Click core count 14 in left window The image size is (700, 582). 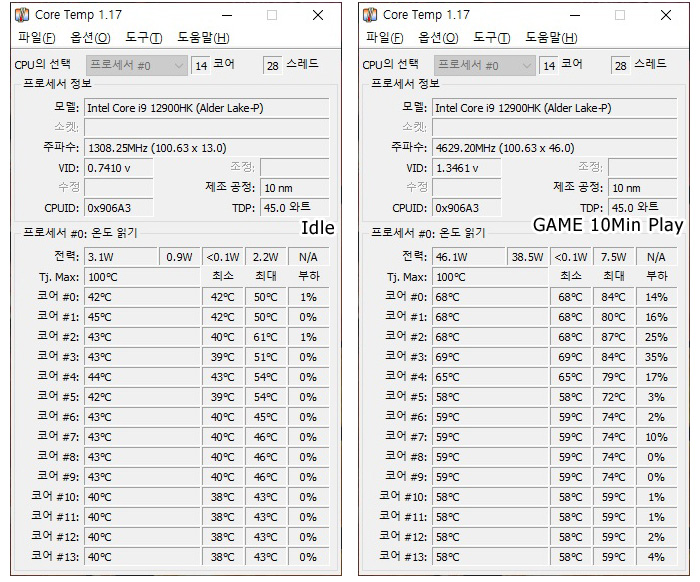[201, 66]
